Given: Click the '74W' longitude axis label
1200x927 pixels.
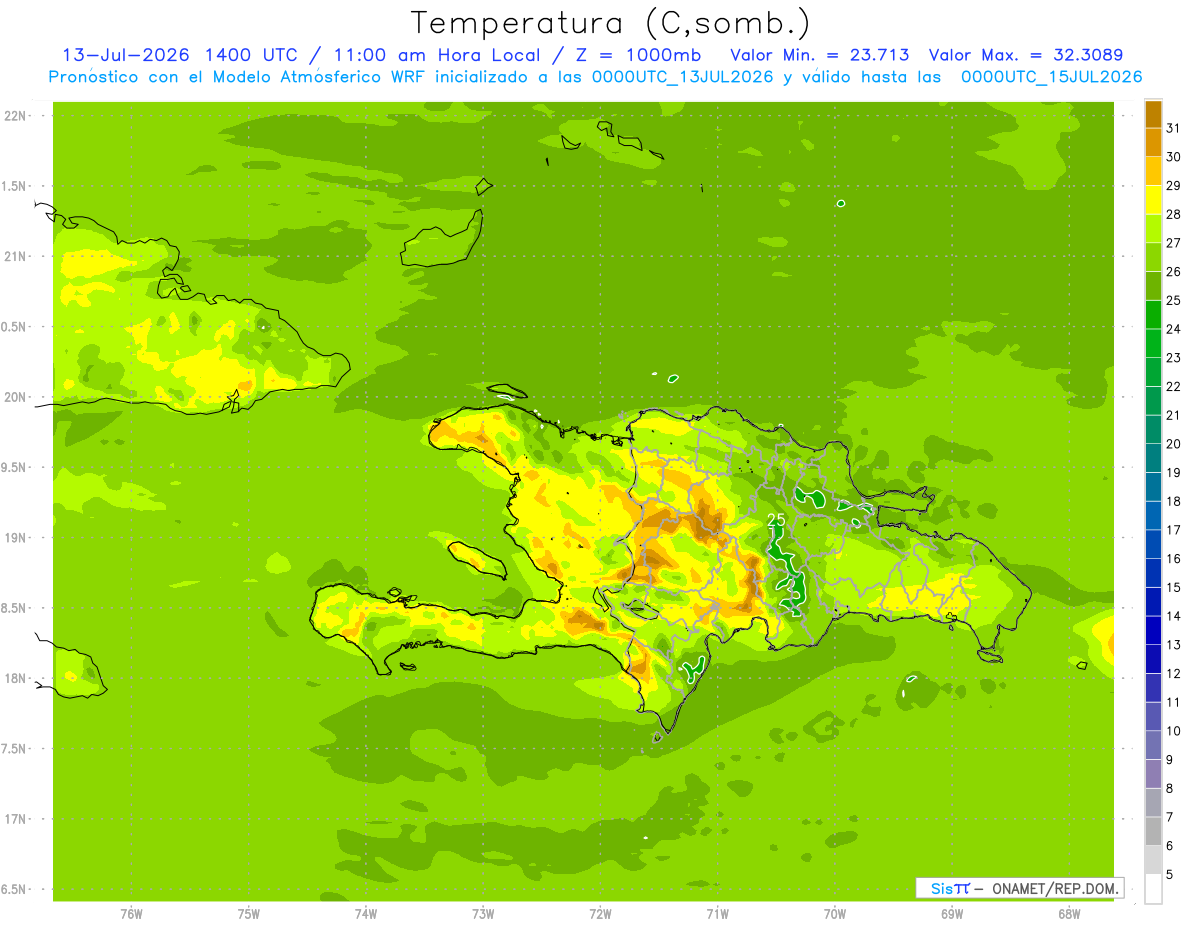Looking at the screenshot, I should pyautogui.click(x=366, y=914).
